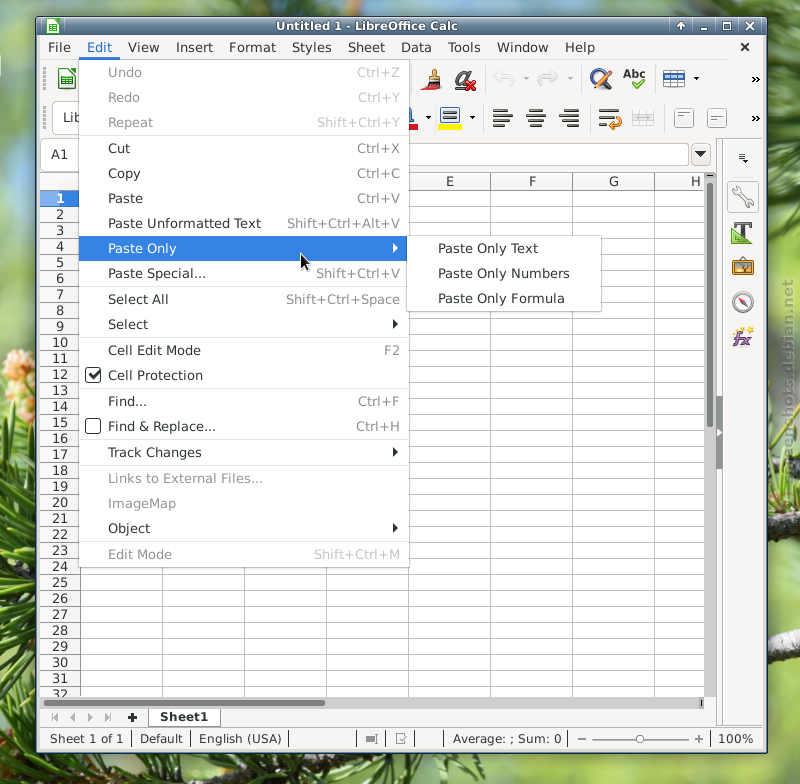Click the Align Top icon
800x784 pixels.
click(x=684, y=118)
